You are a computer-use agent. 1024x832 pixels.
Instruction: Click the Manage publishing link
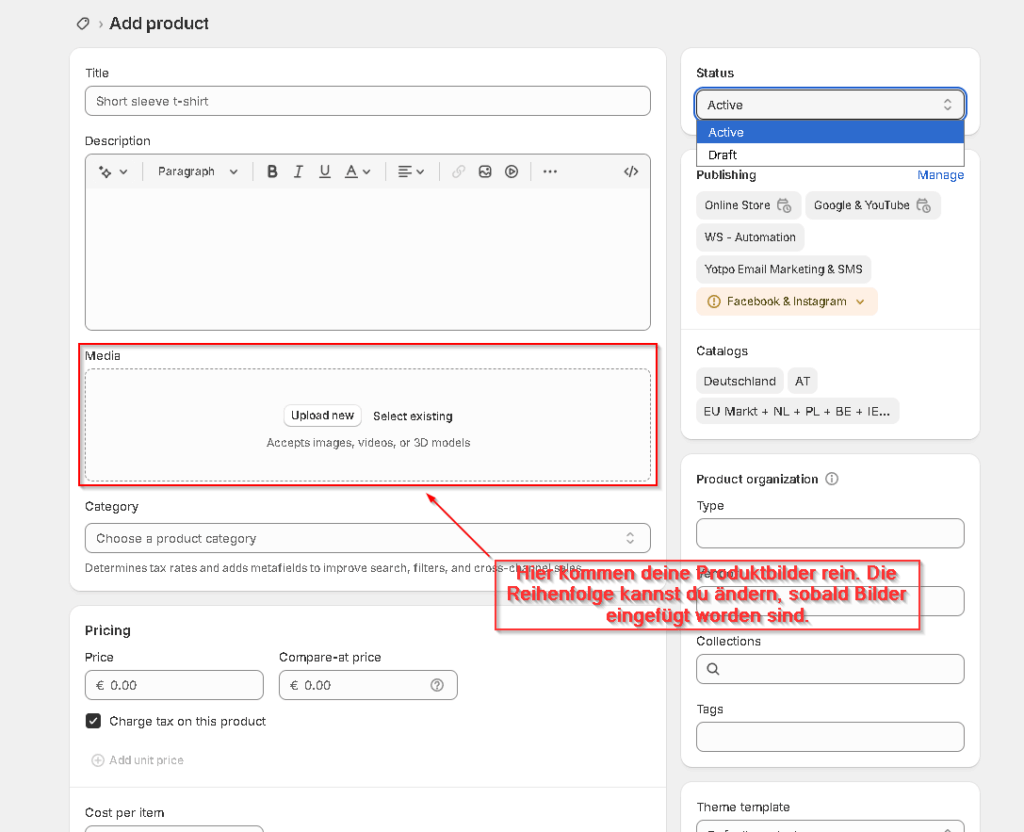tap(940, 174)
